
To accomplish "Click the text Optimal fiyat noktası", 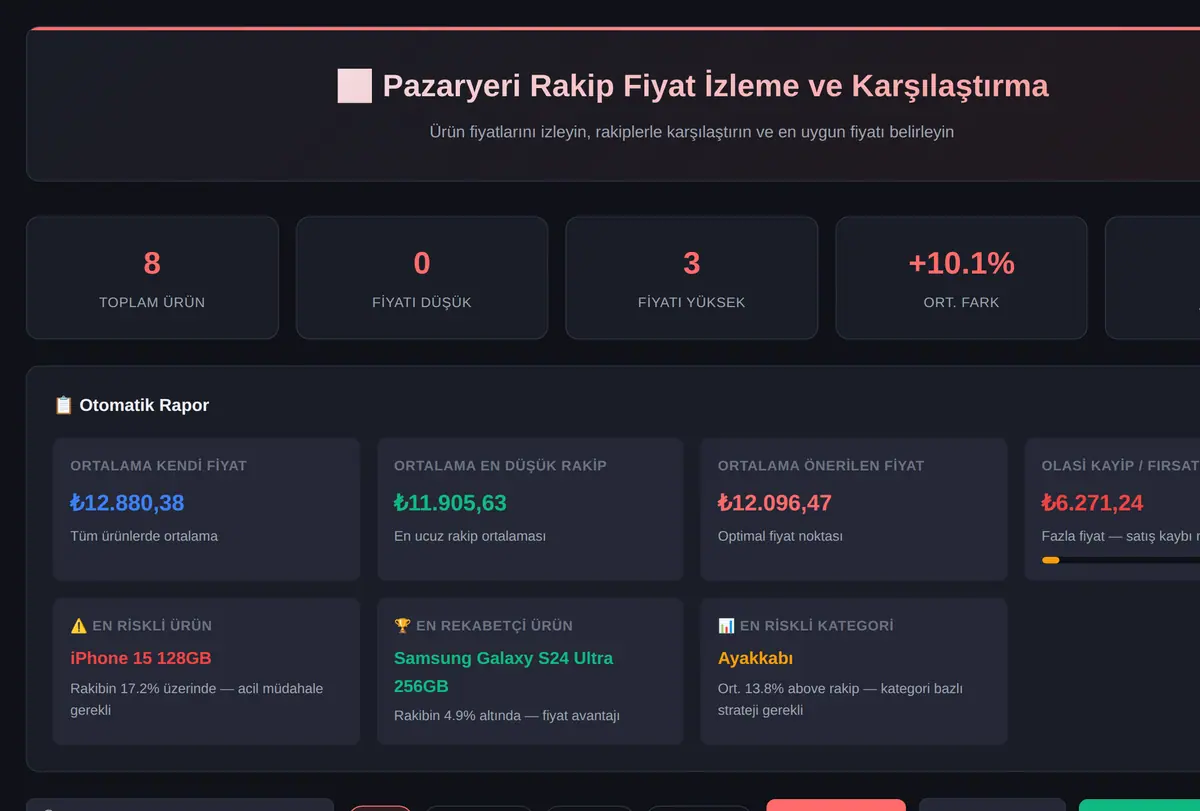I will pyautogui.click(x=780, y=536).
